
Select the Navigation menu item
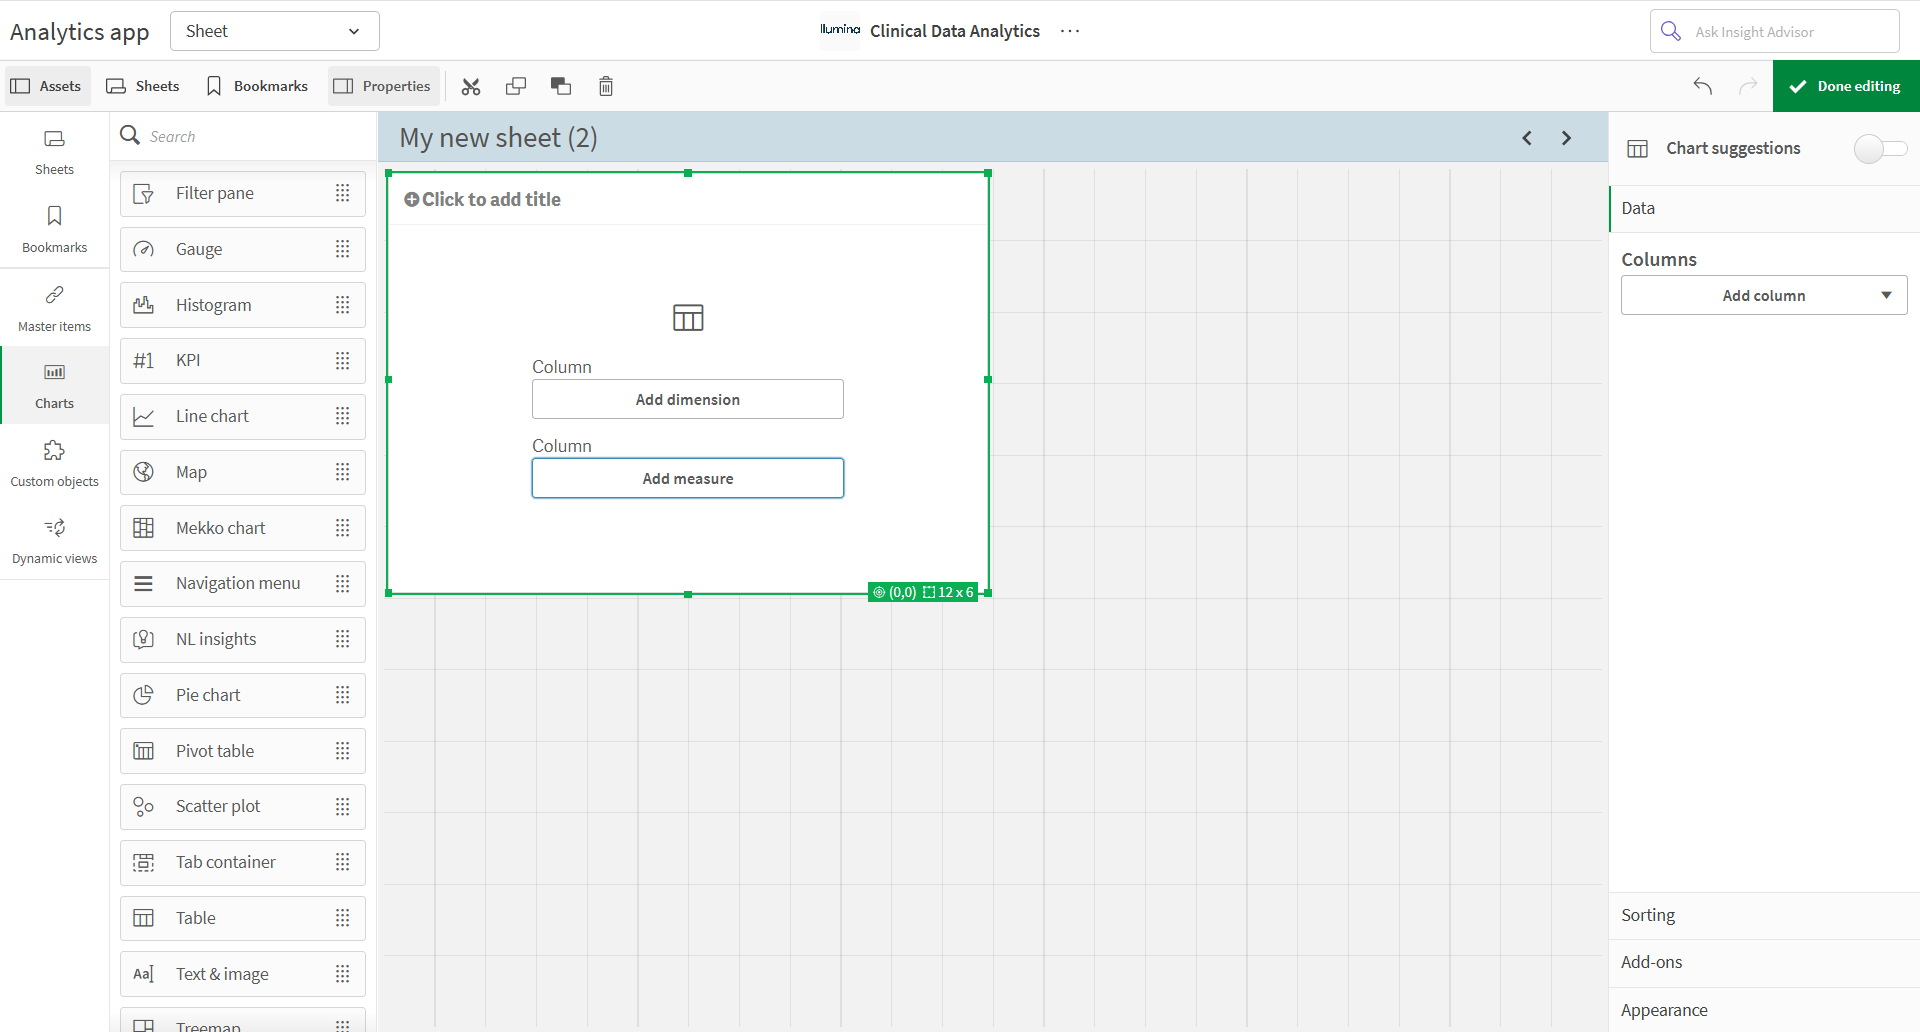click(x=243, y=583)
